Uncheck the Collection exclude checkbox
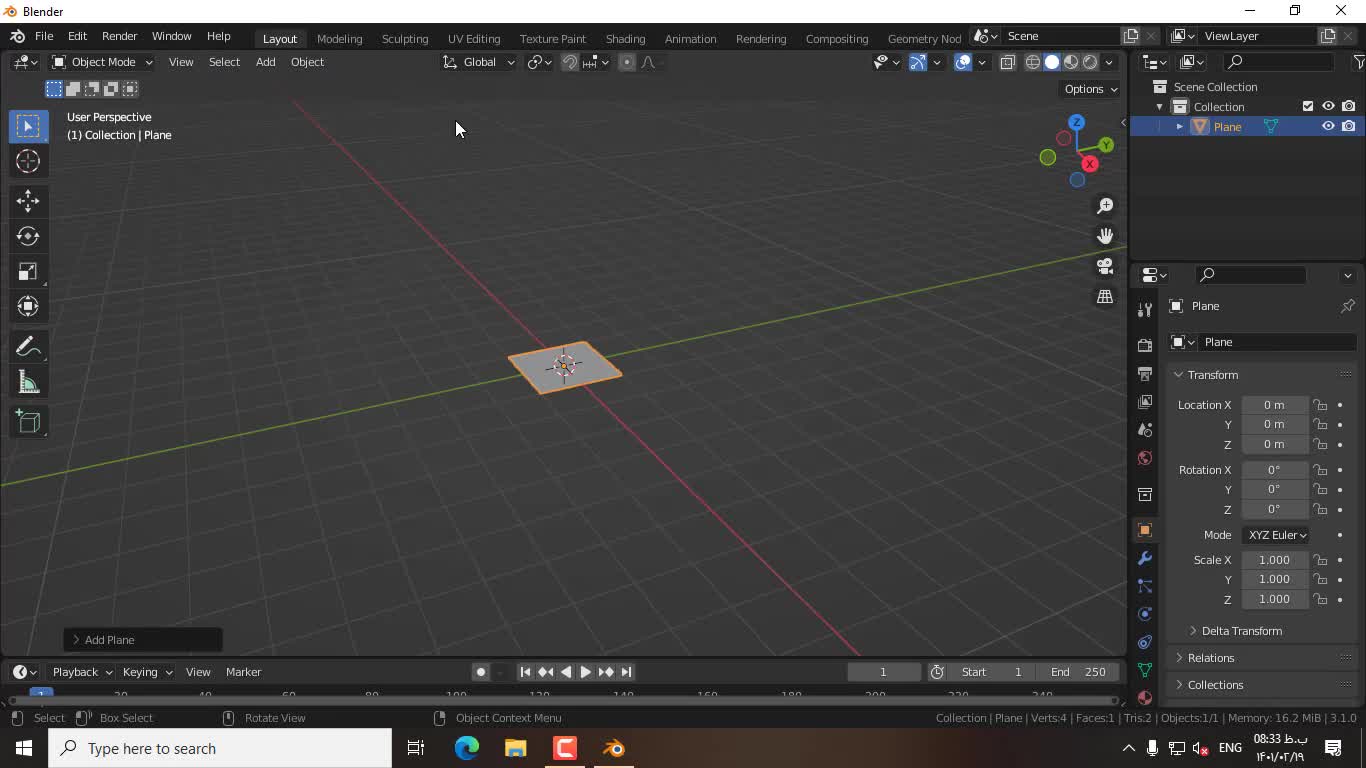 pos(1308,106)
